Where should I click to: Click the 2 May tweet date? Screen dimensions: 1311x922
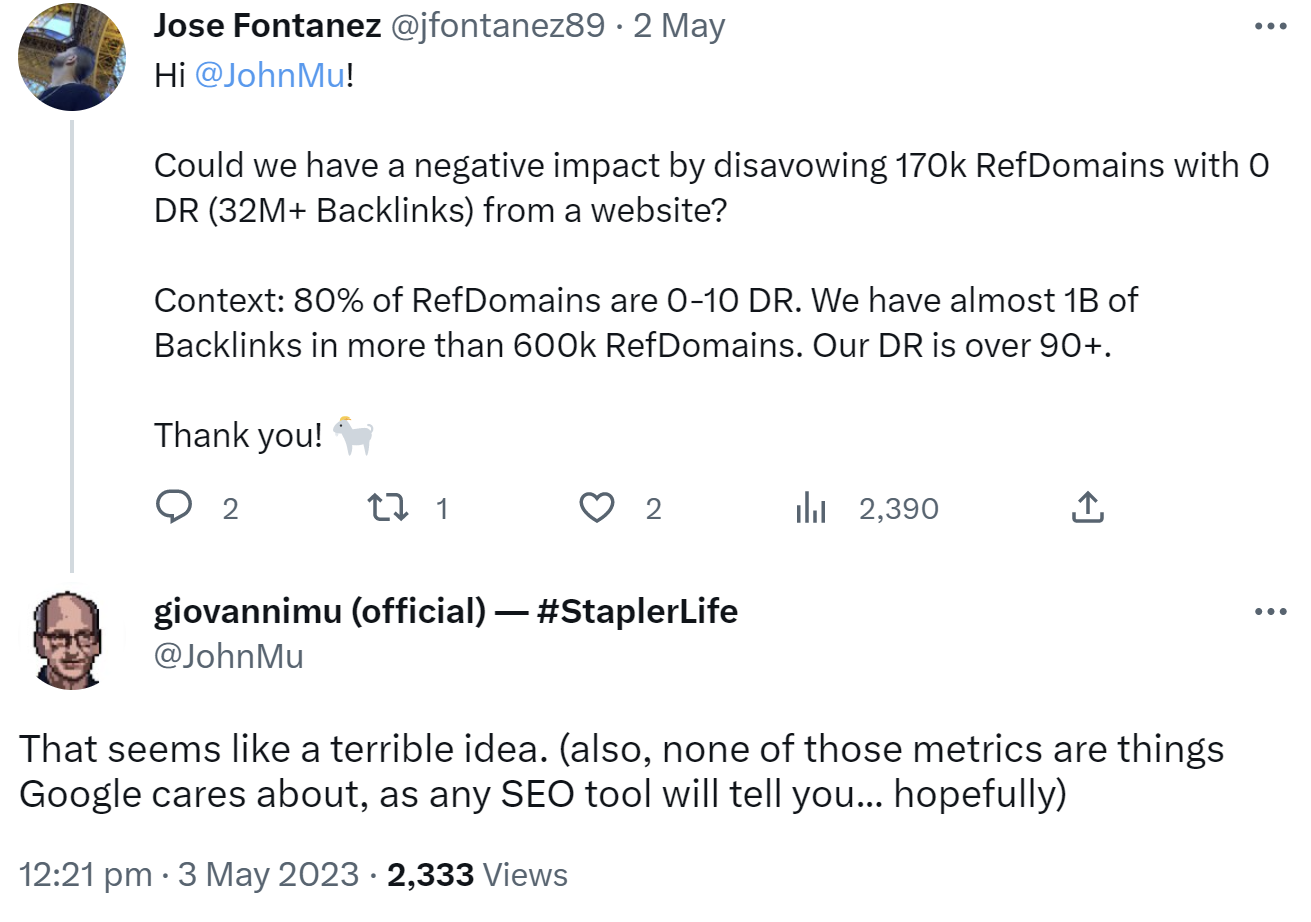[679, 26]
